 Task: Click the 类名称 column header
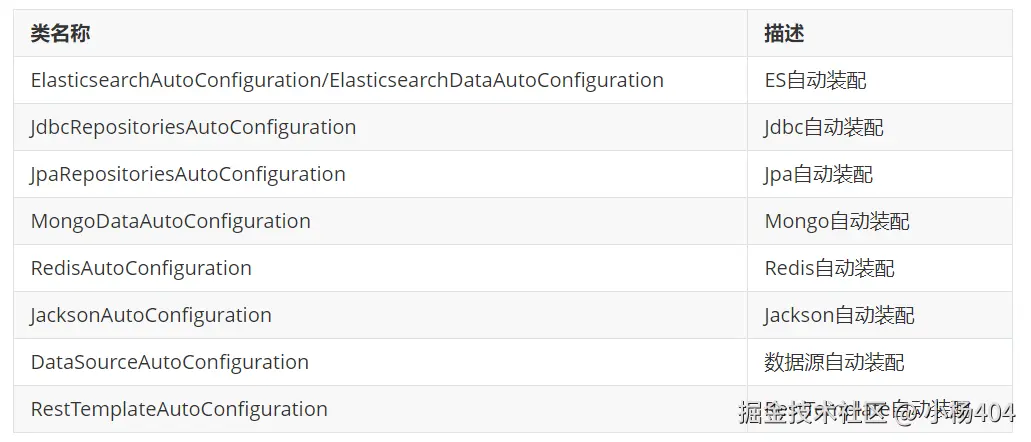[x=60, y=34]
